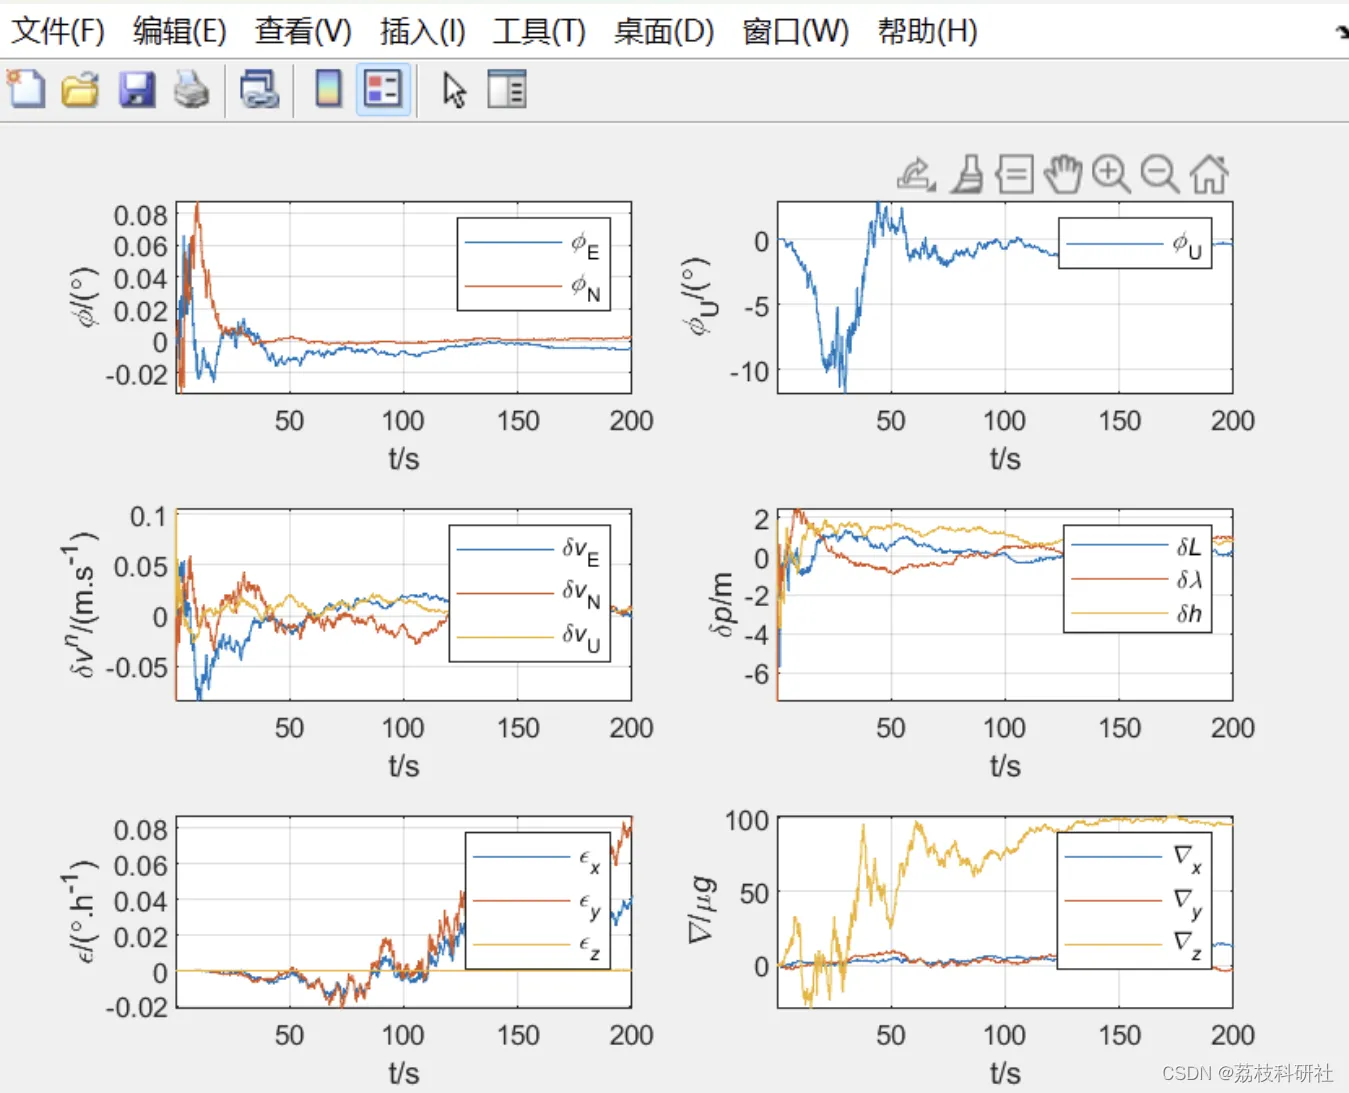Click the -6 tick on the δp/m plot
The width and height of the screenshot is (1349, 1093).
click(x=757, y=674)
